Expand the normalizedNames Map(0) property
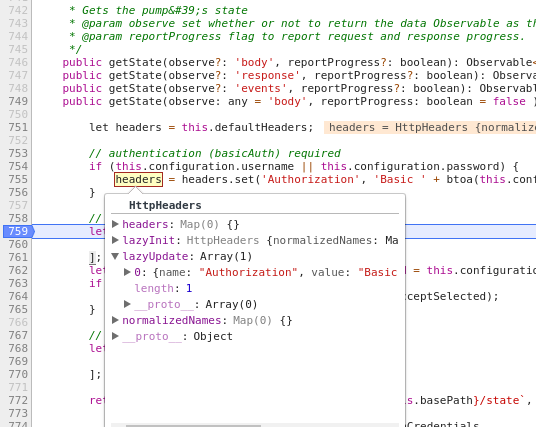Screen dimensions: 536x427 point(115,320)
